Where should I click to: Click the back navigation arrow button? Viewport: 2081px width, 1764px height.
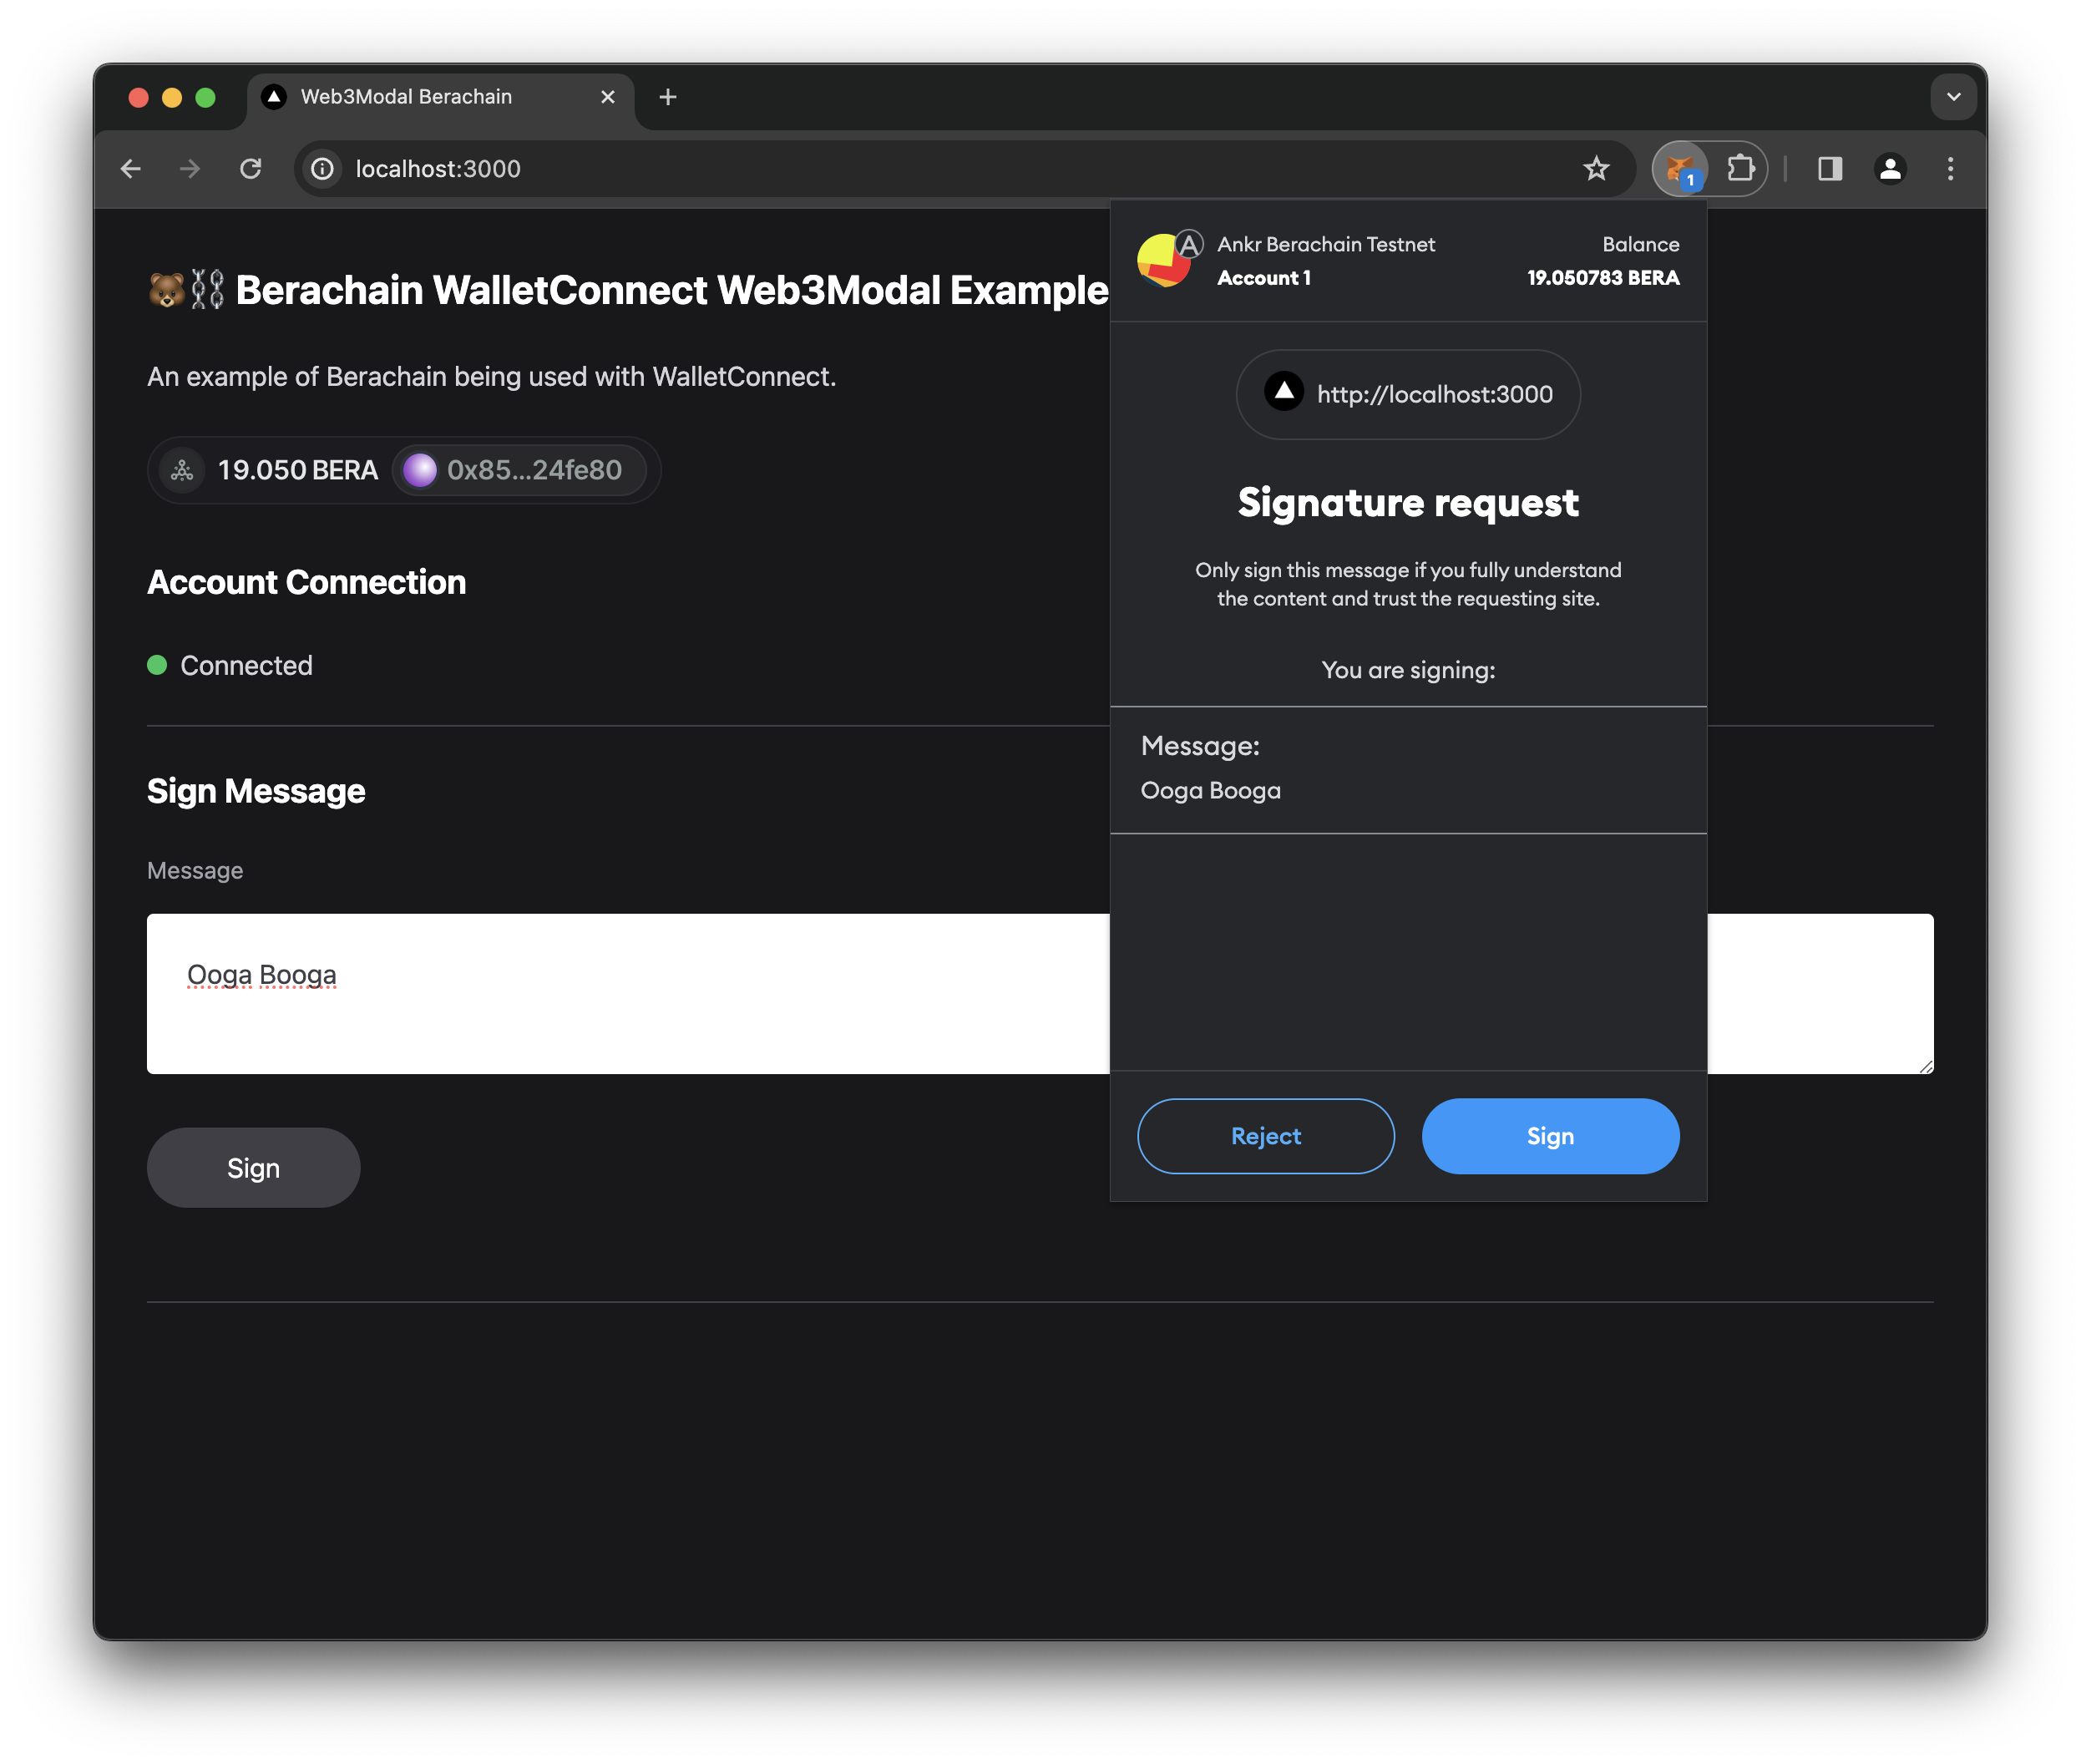[136, 166]
